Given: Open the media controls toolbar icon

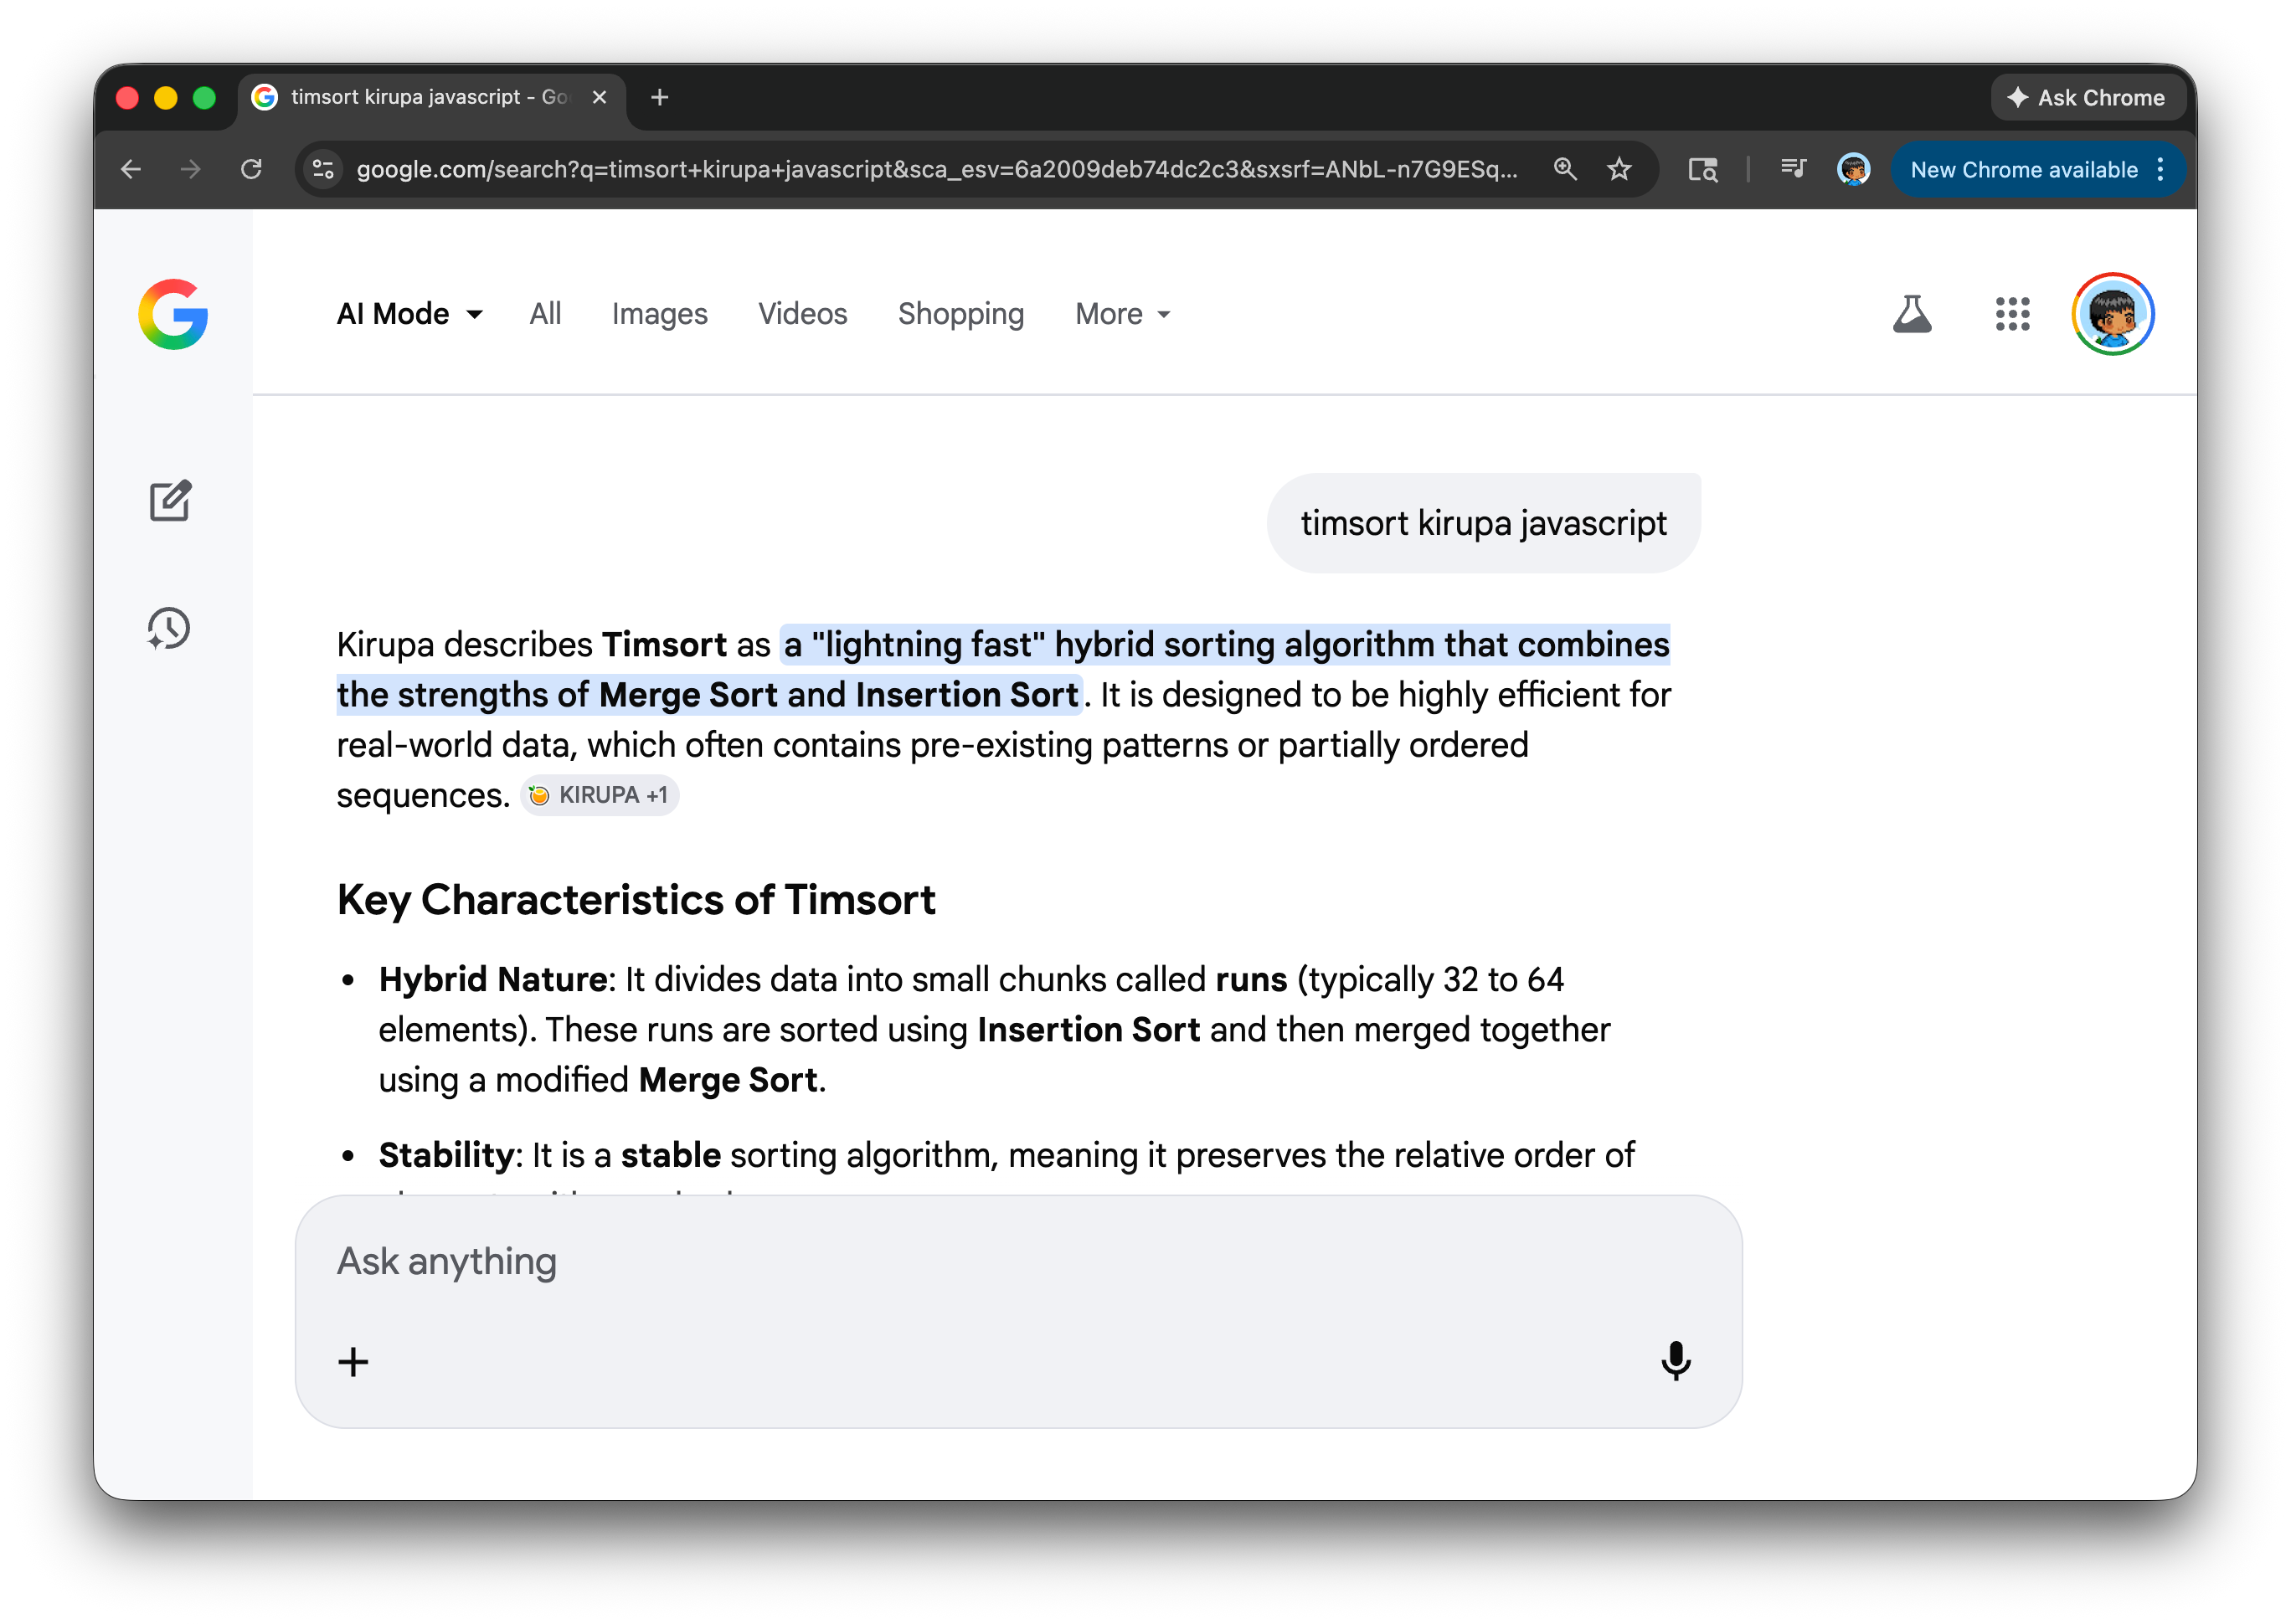Looking at the screenshot, I should pyautogui.click(x=1793, y=169).
